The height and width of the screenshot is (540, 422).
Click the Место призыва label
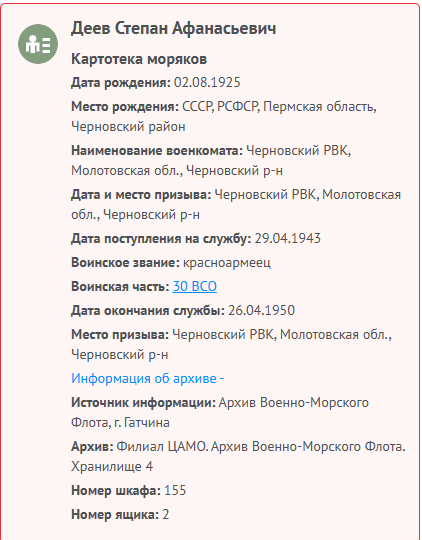click(x=120, y=334)
